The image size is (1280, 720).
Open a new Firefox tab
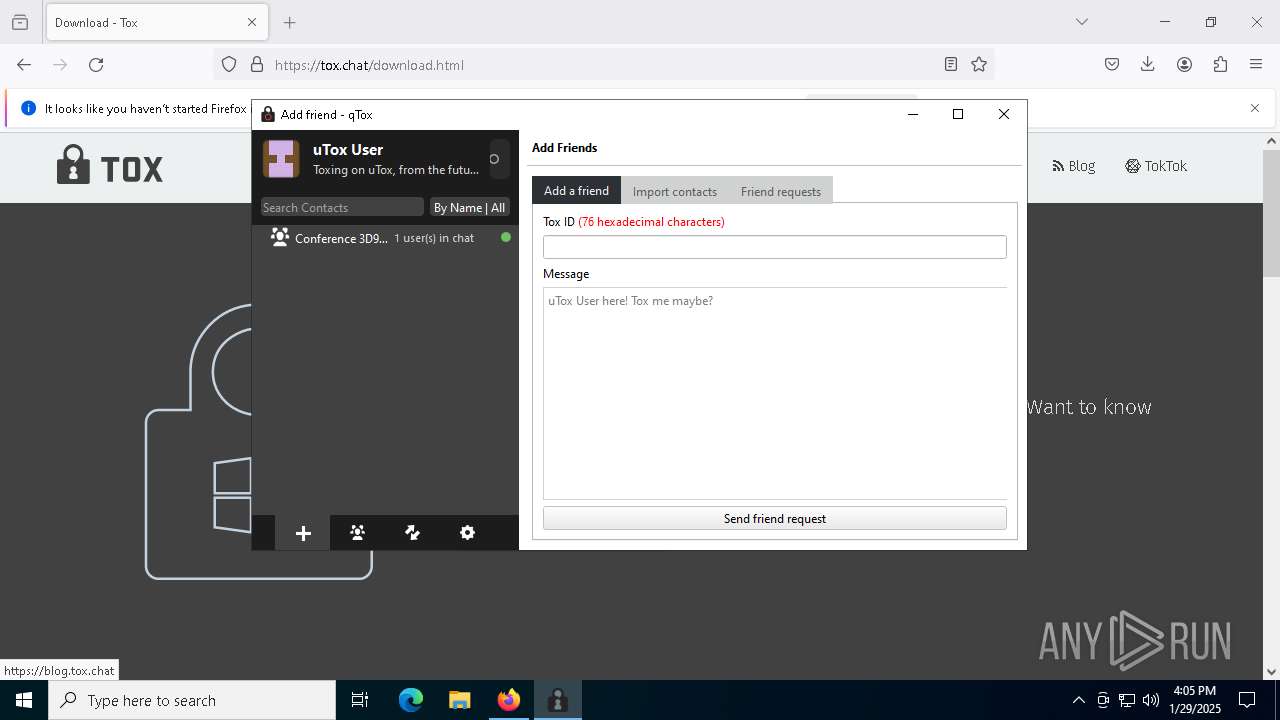point(290,22)
